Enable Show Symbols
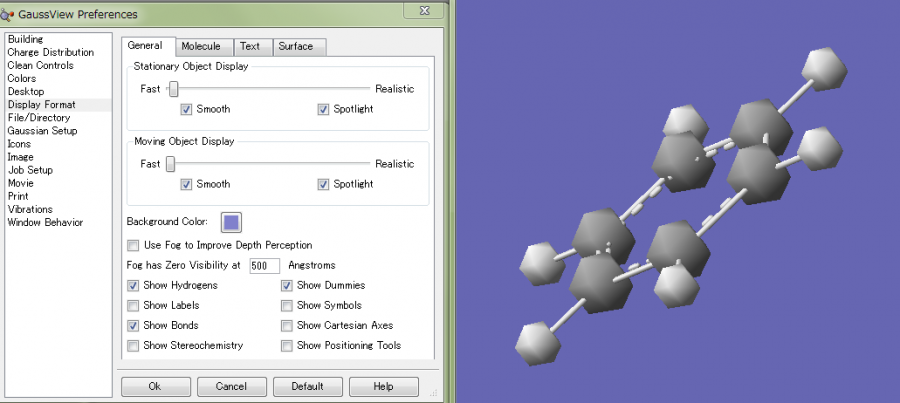 coord(287,306)
